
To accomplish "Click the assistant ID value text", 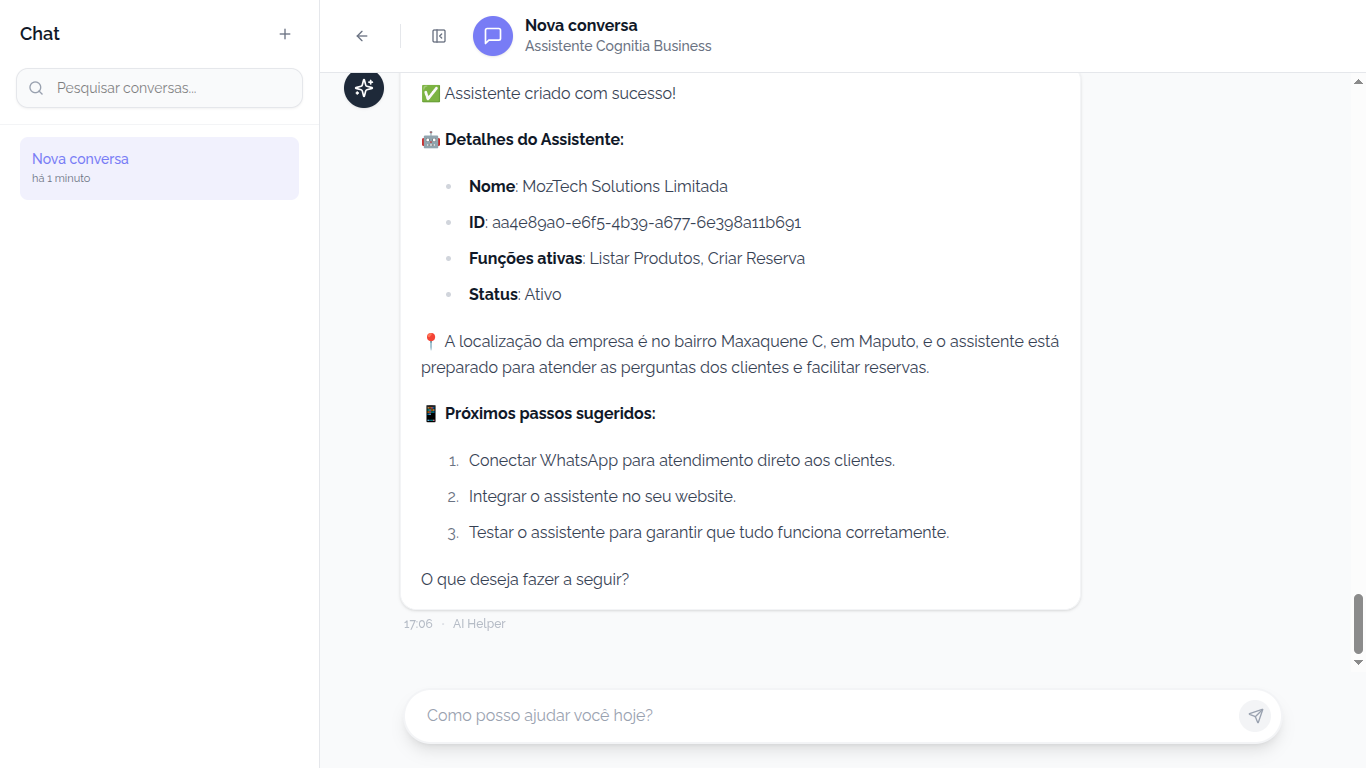I will tap(646, 223).
